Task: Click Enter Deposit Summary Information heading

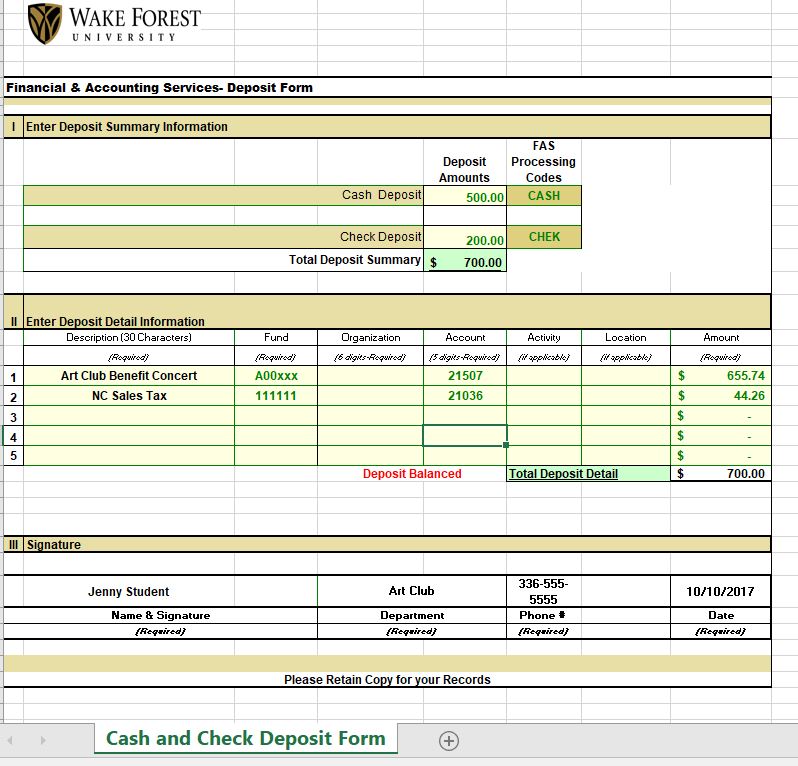Action: [127, 127]
